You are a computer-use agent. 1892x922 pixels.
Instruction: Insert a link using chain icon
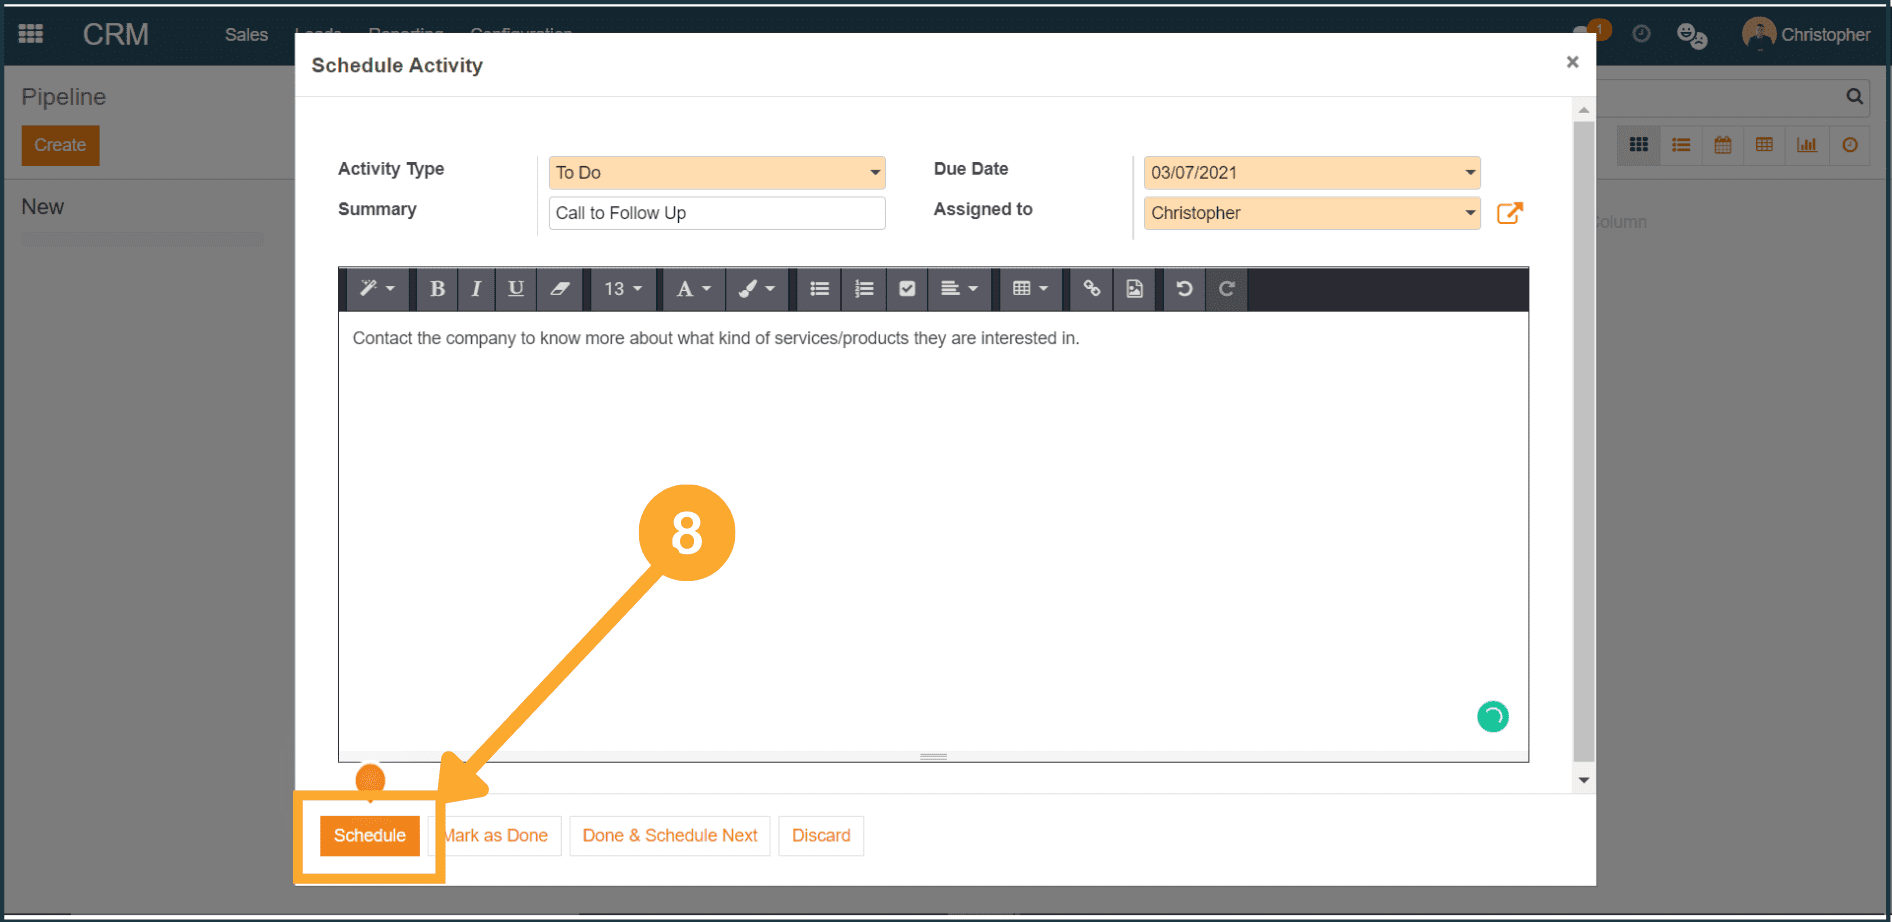[1091, 289]
